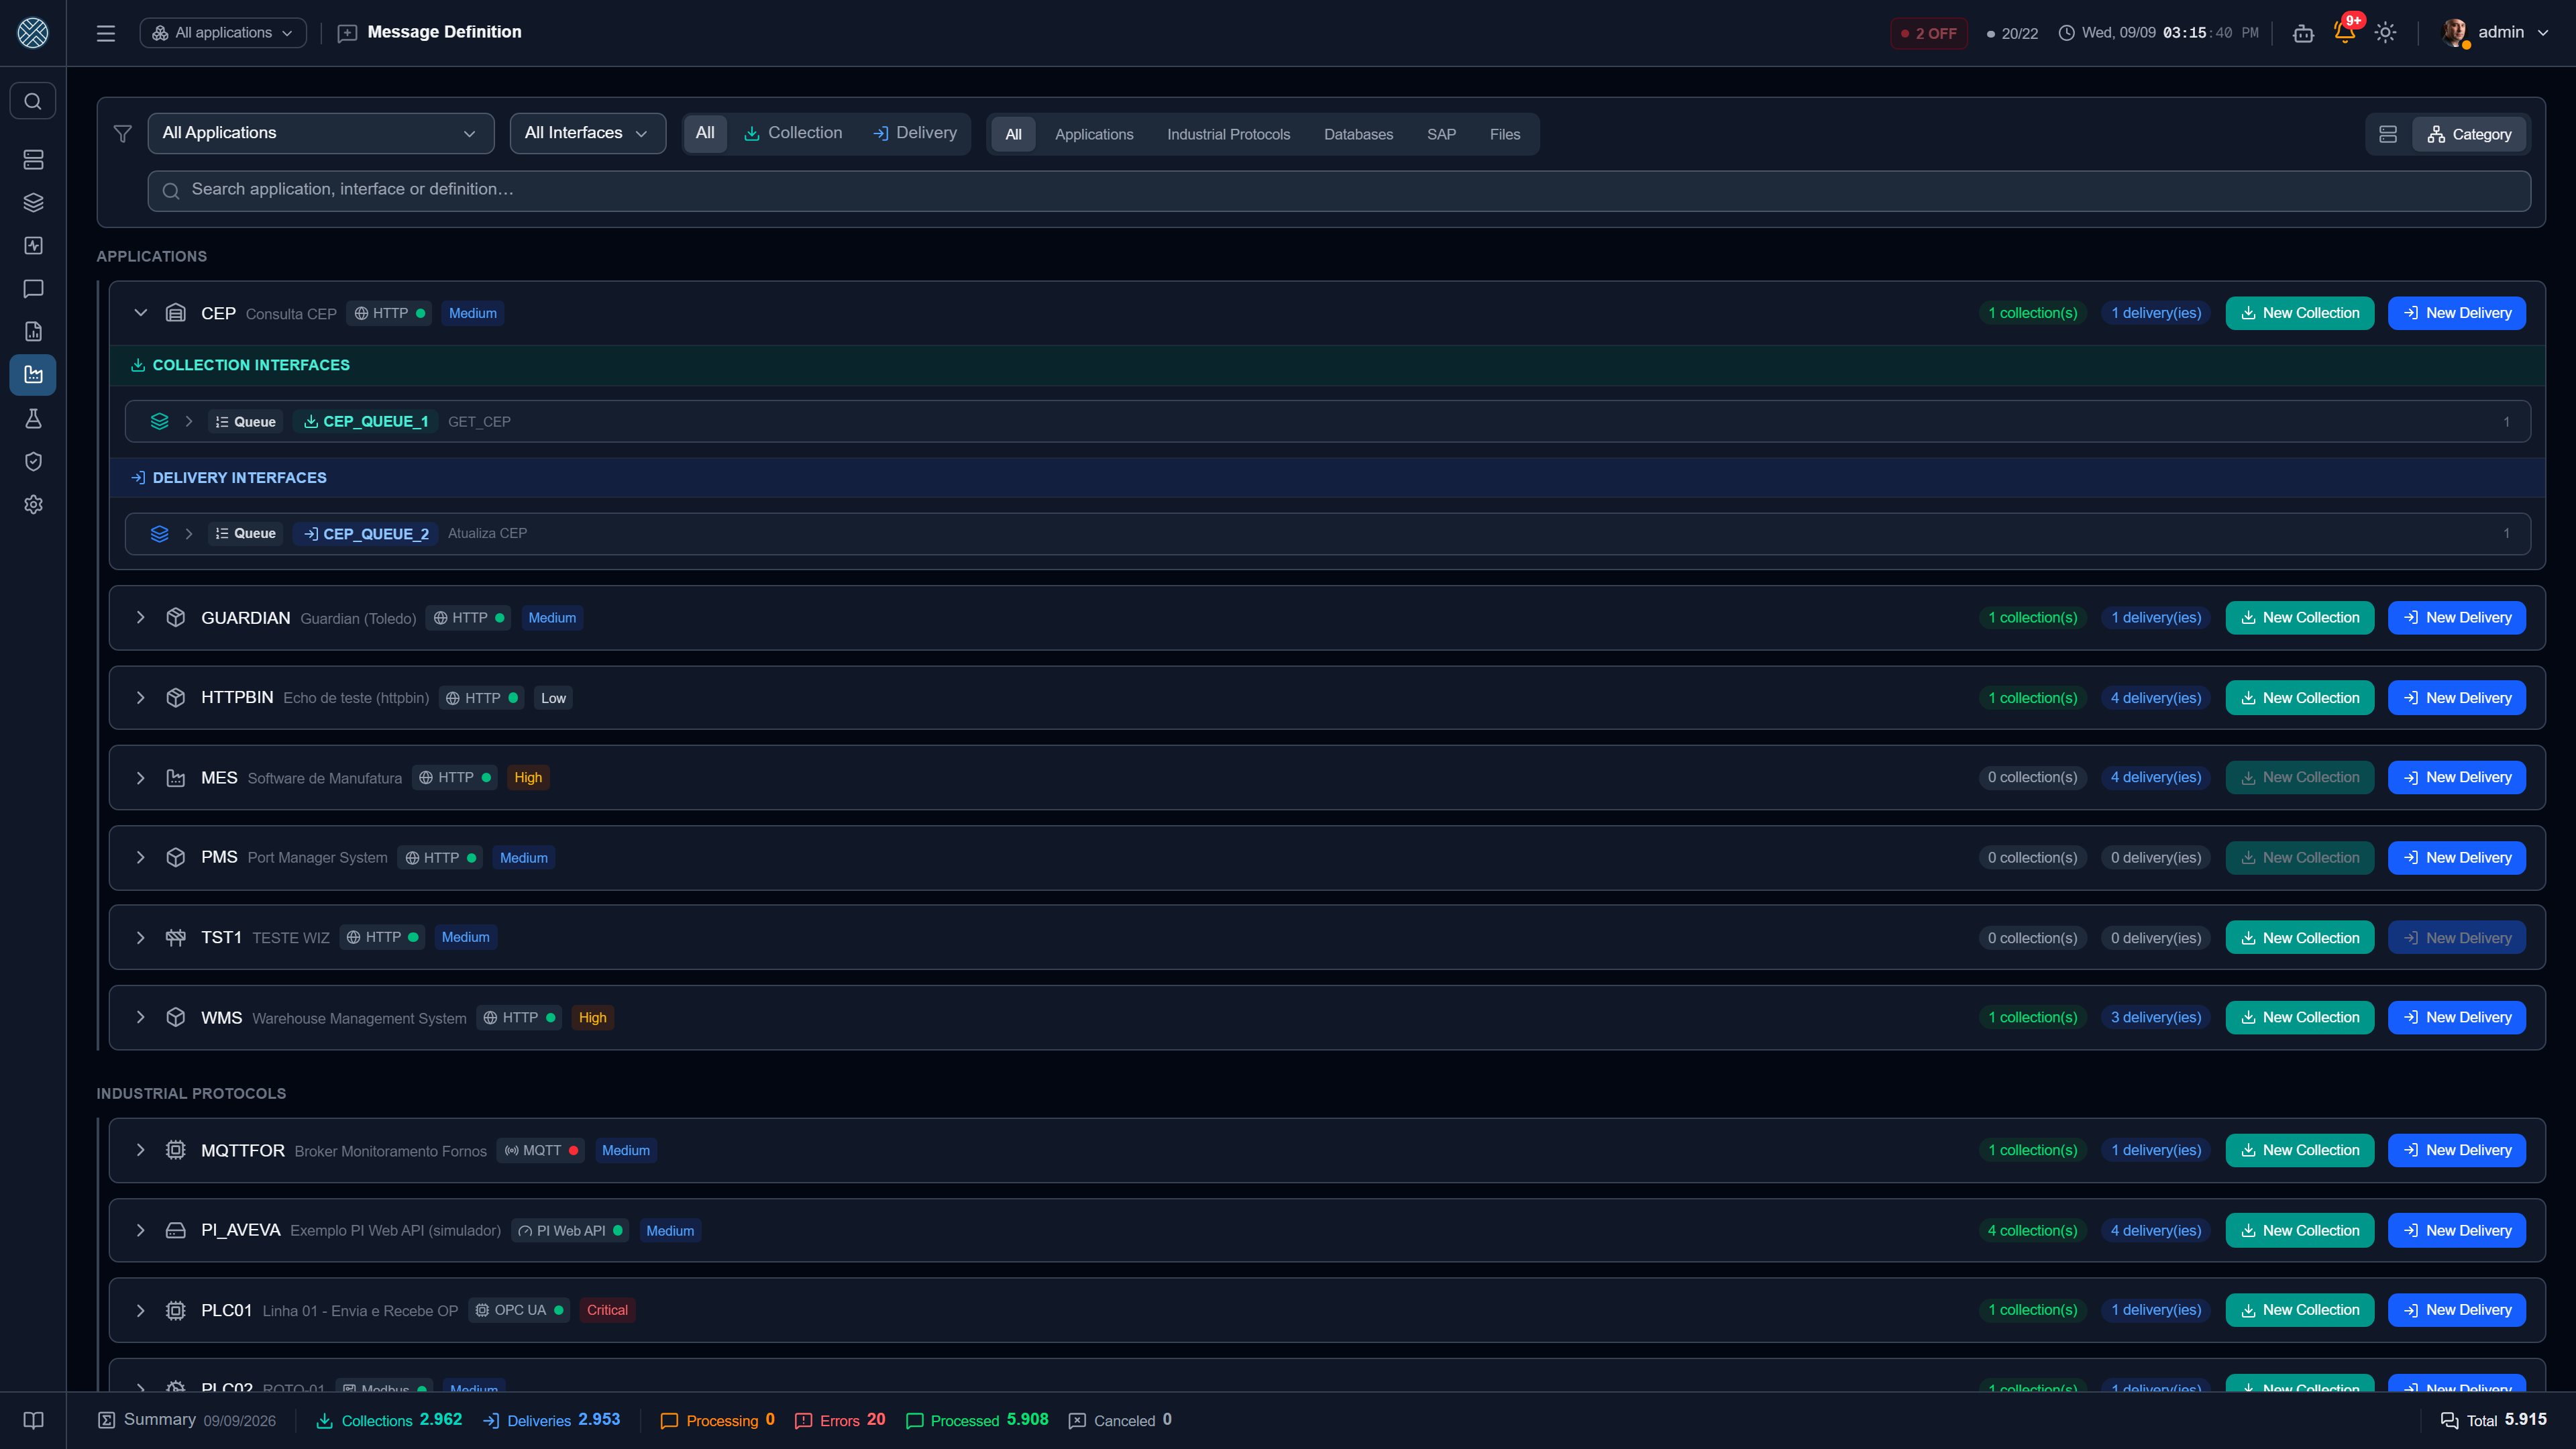Image resolution: width=2576 pixels, height=1449 pixels.
Task: Click the robot assistant icon in header
Action: (x=2303, y=33)
